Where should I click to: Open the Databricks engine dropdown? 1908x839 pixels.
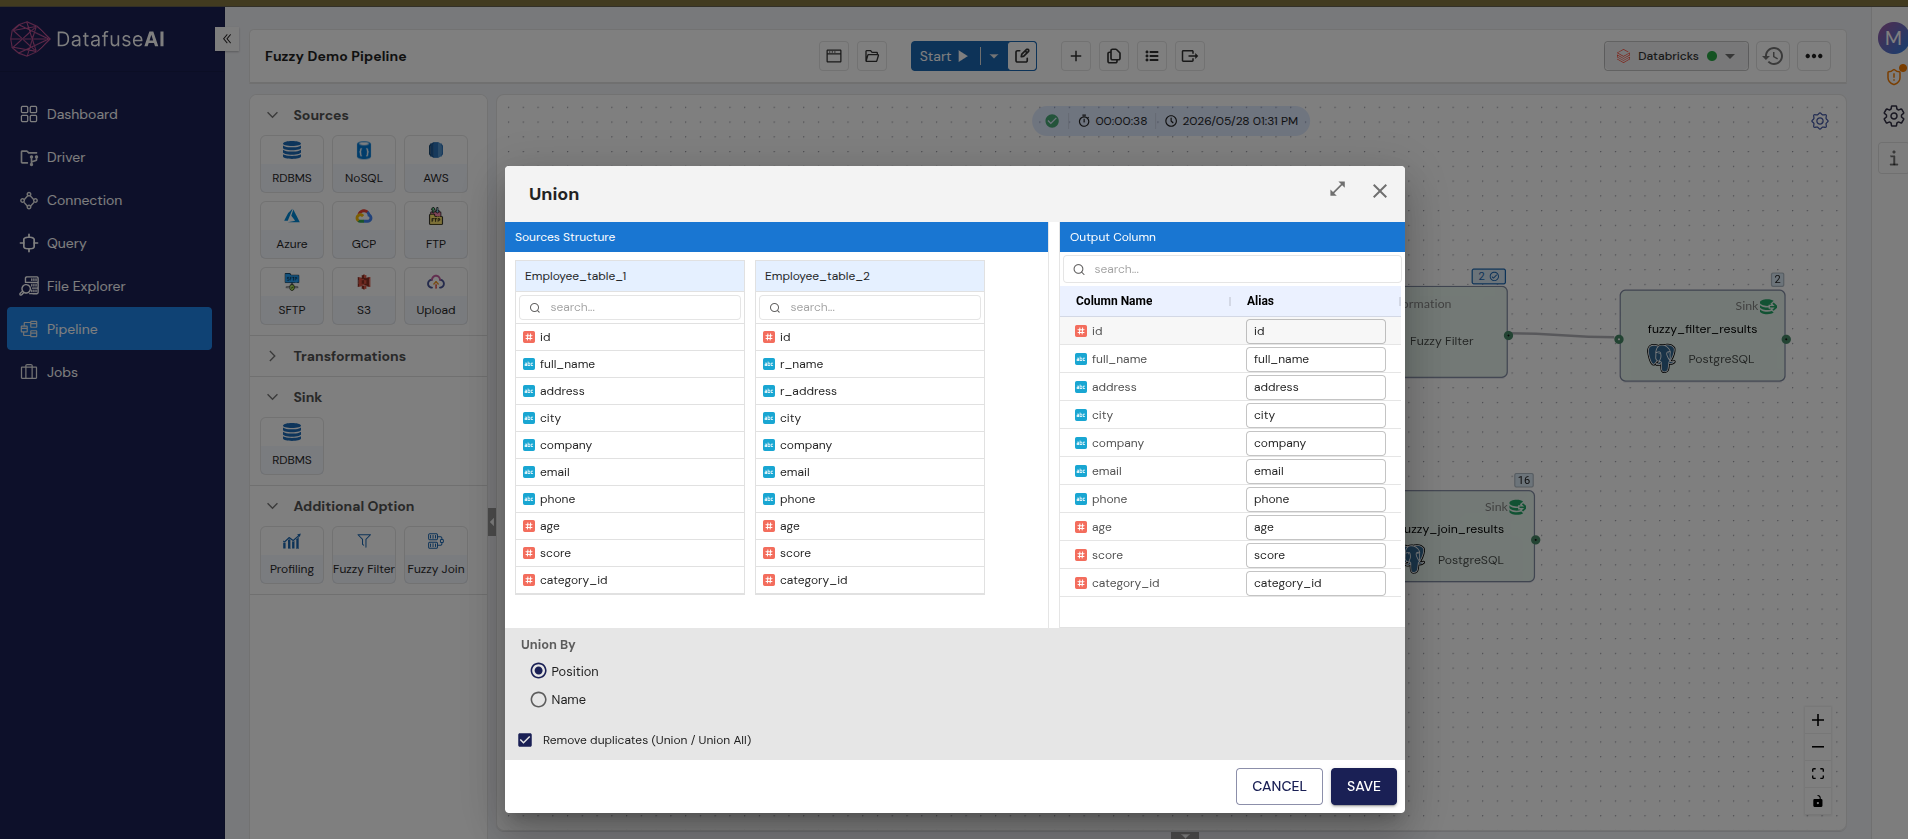click(1676, 56)
